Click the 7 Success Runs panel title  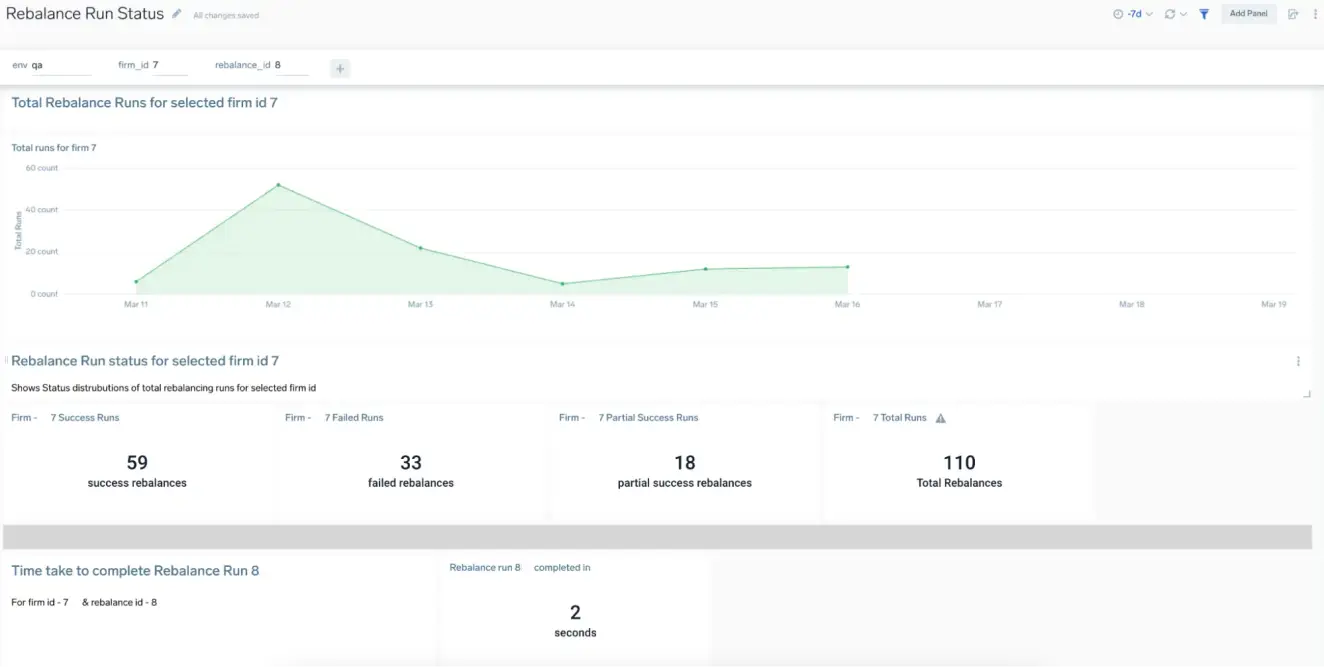pyautogui.click(x=85, y=418)
